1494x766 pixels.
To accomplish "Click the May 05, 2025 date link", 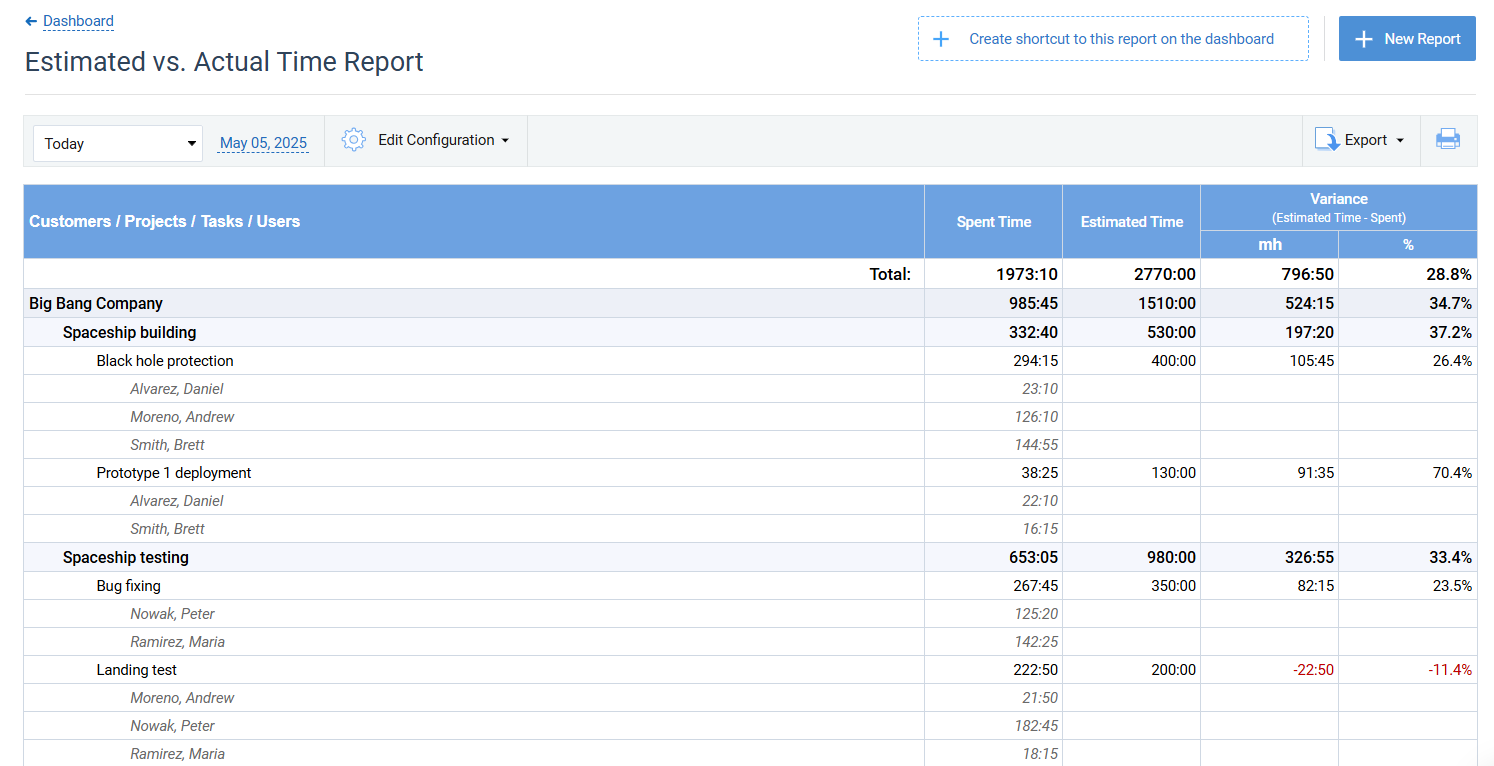I will coord(263,143).
